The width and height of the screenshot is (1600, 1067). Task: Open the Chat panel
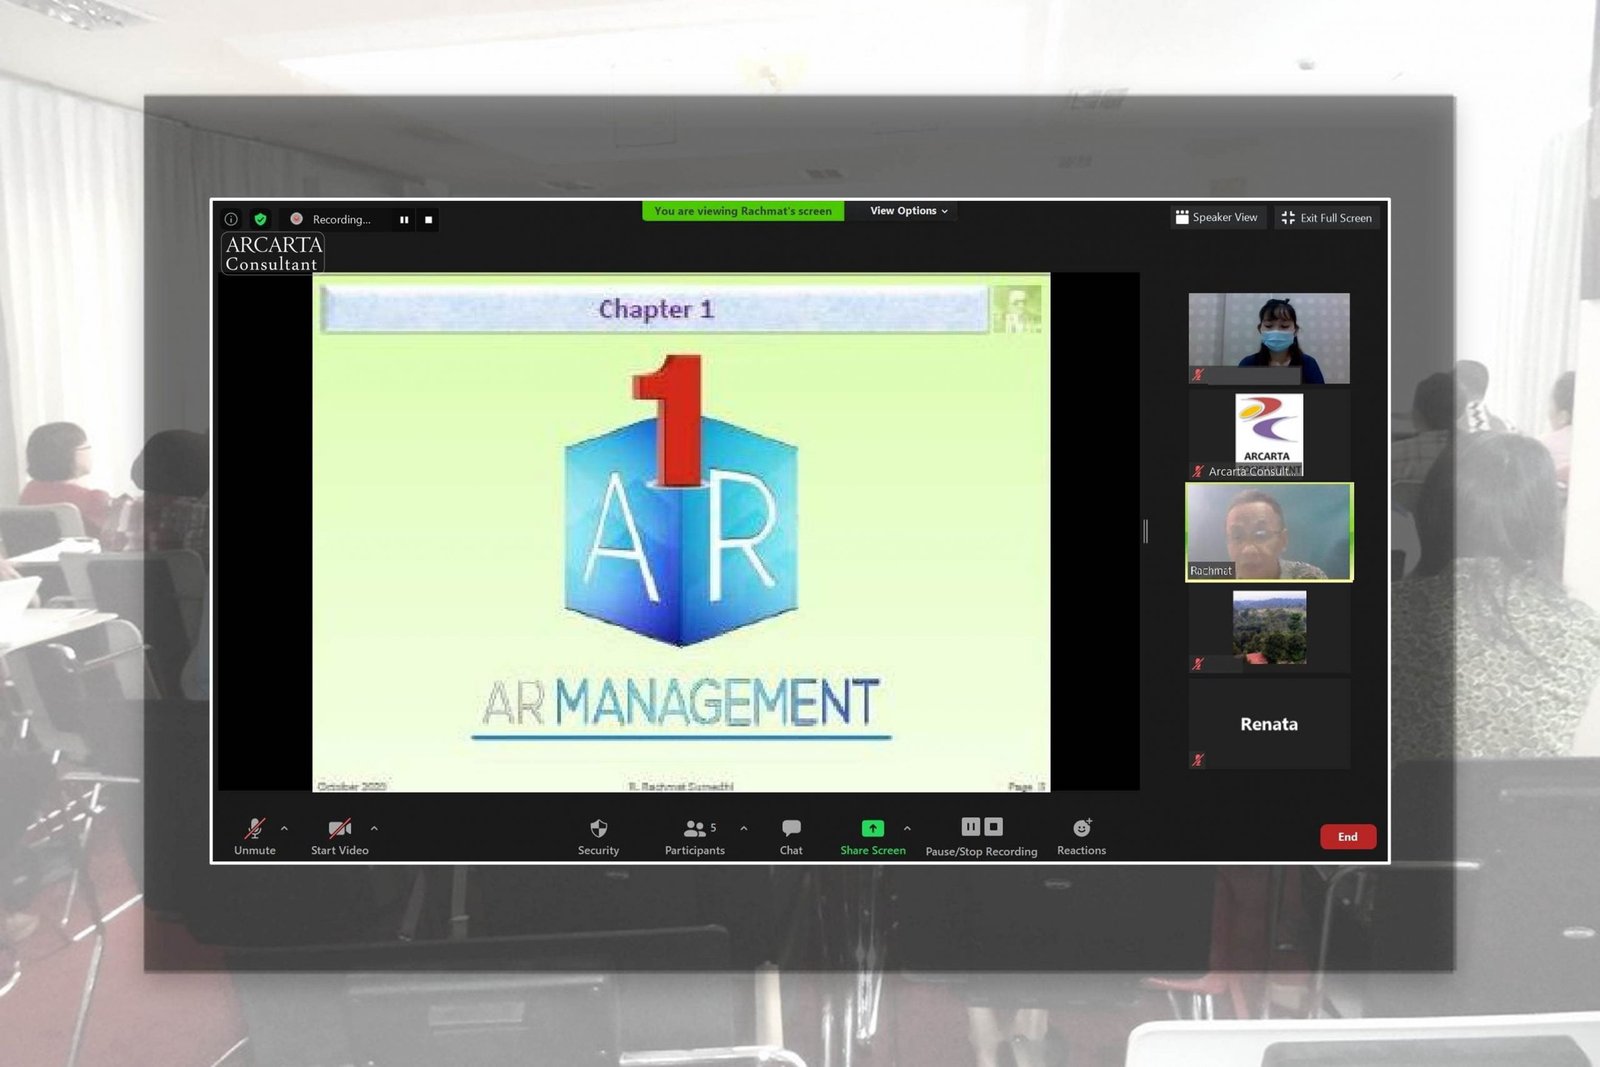[x=791, y=836]
